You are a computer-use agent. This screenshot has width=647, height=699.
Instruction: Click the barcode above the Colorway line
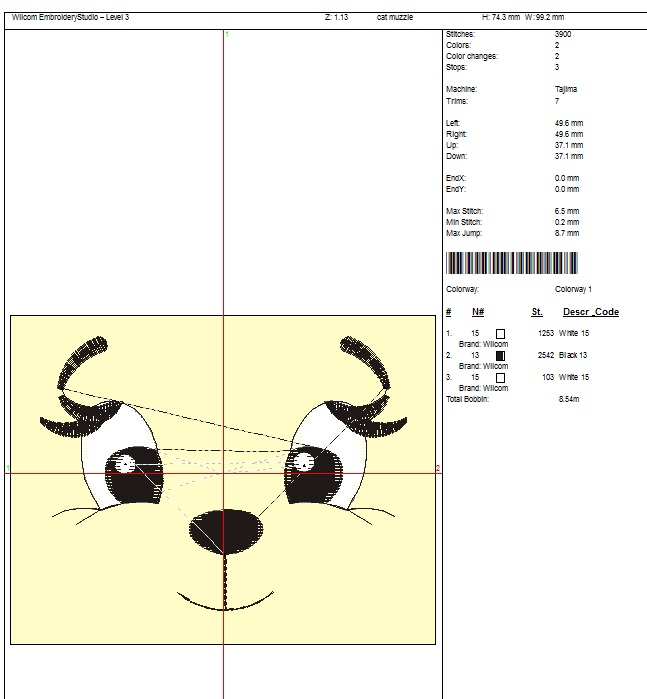pos(511,263)
